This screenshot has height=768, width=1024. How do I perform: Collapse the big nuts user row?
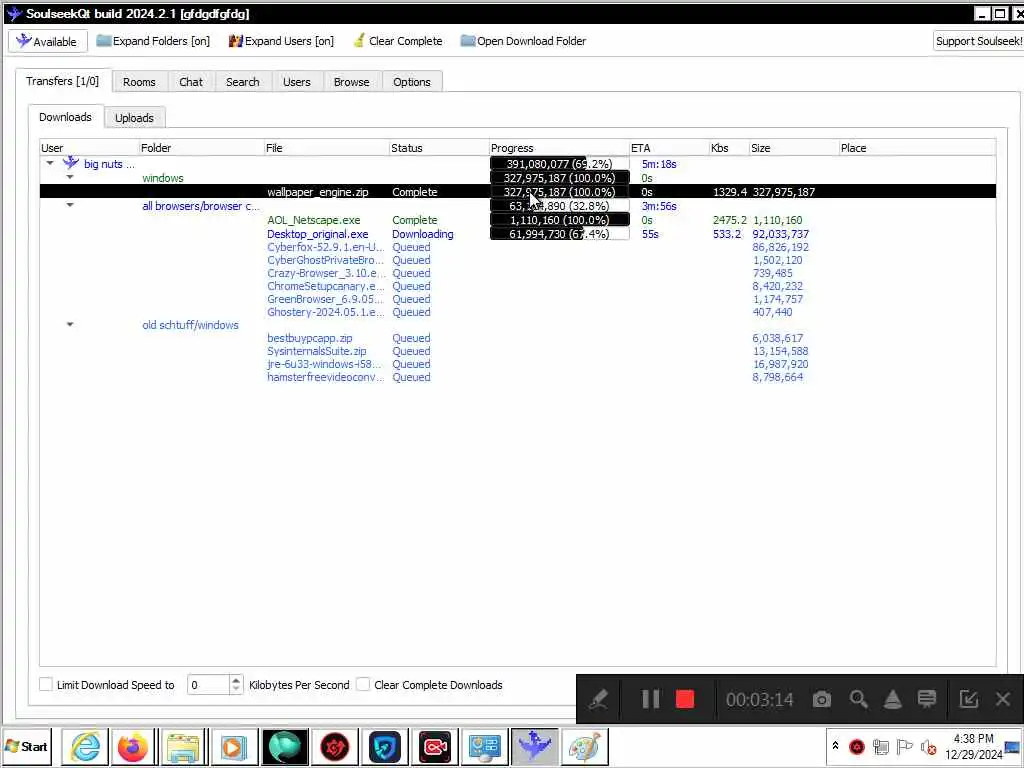pyautogui.click(x=50, y=163)
